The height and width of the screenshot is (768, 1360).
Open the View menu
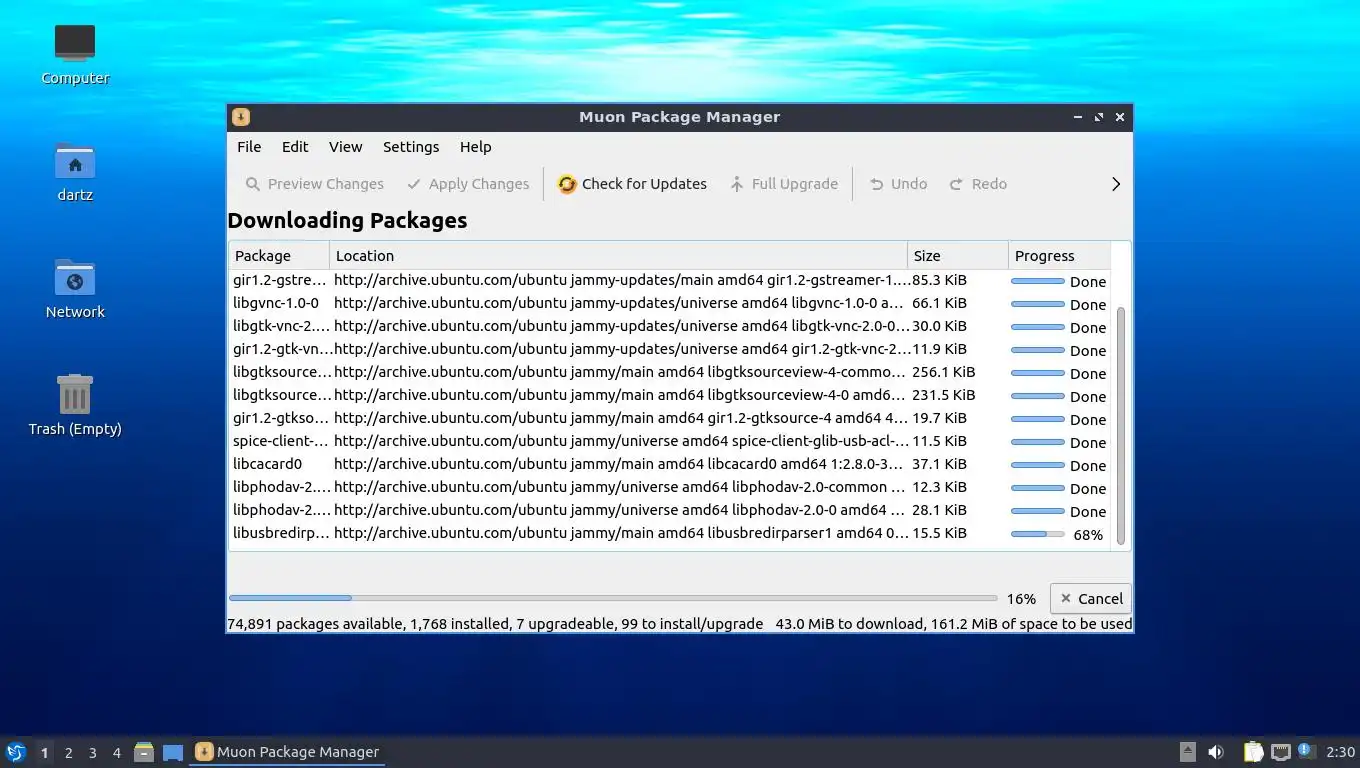[345, 147]
